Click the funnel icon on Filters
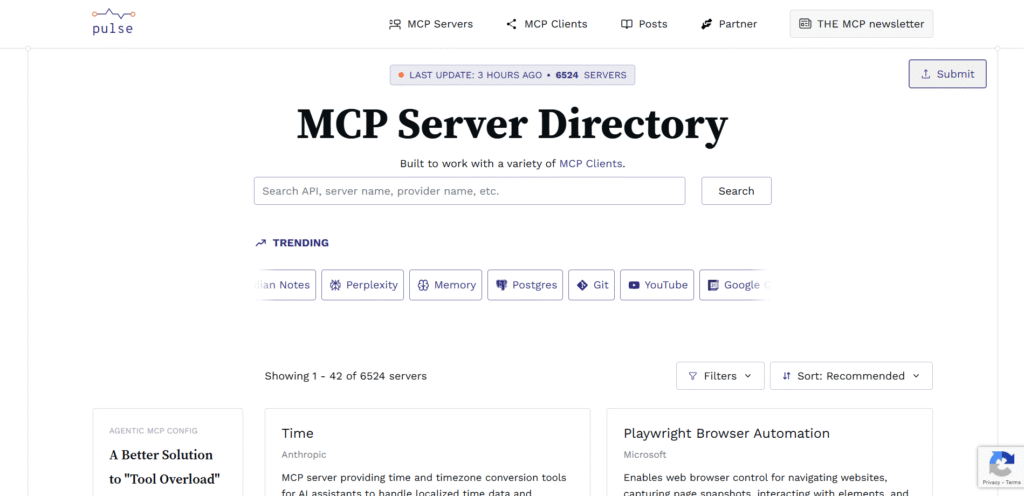This screenshot has width=1024, height=496. pos(693,376)
